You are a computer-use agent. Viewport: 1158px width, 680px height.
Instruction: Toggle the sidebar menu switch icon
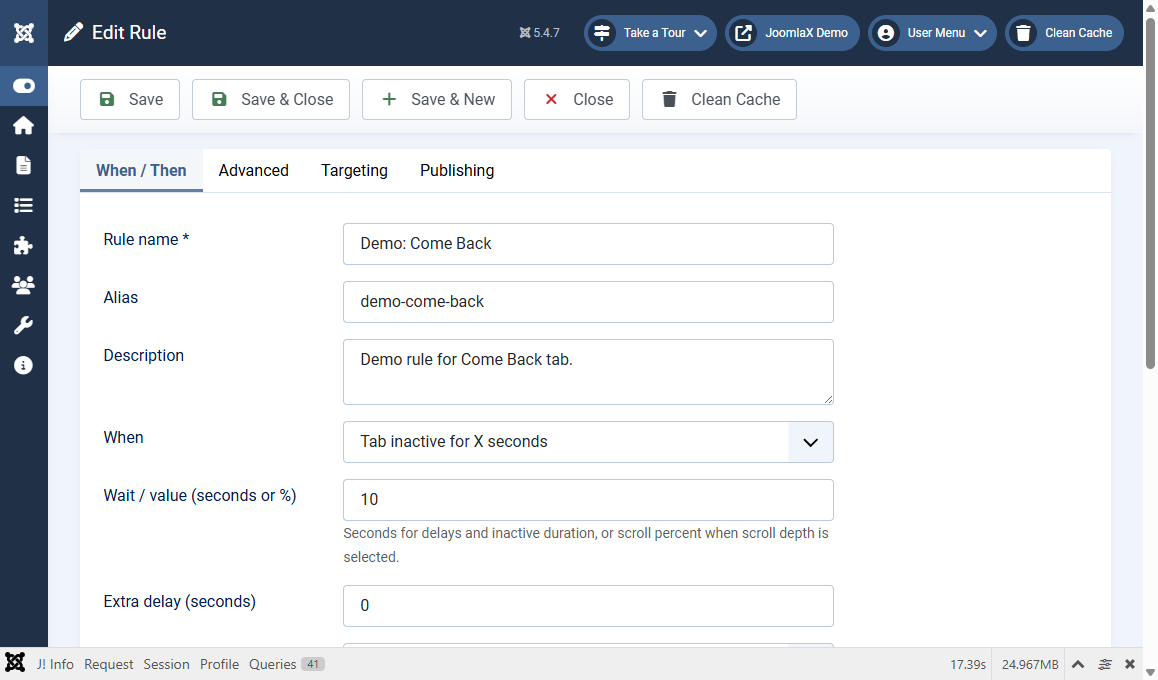pos(24,86)
